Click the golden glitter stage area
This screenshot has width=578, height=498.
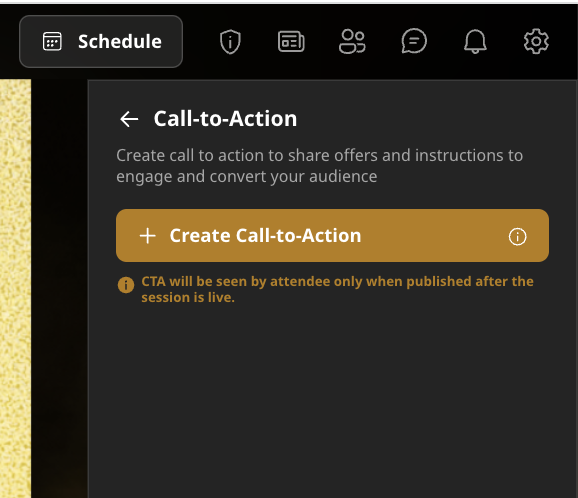(15, 288)
